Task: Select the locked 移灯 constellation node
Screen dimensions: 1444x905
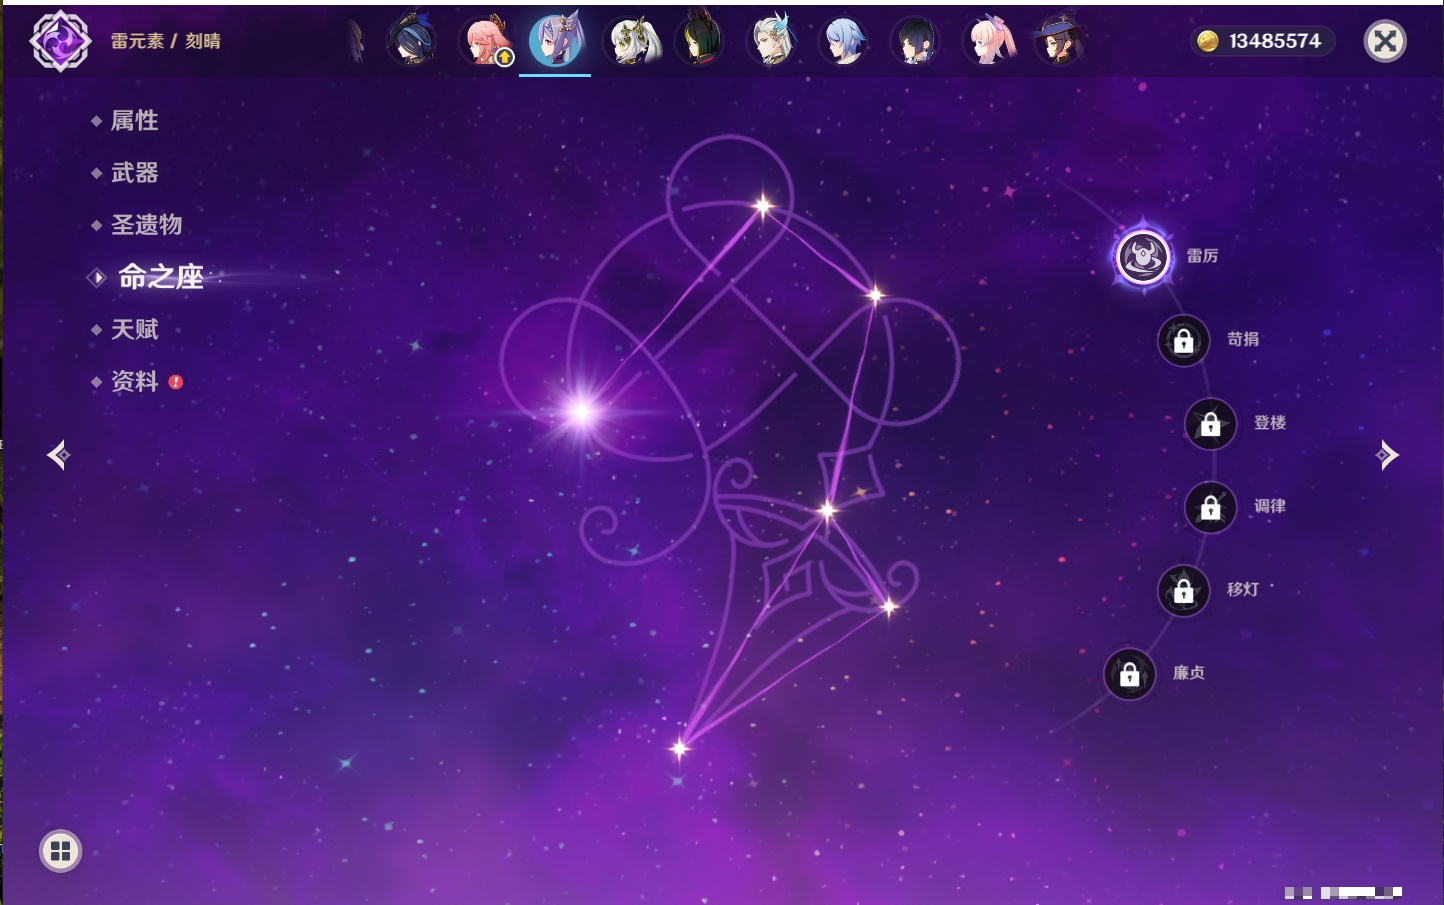Action: (x=1184, y=591)
